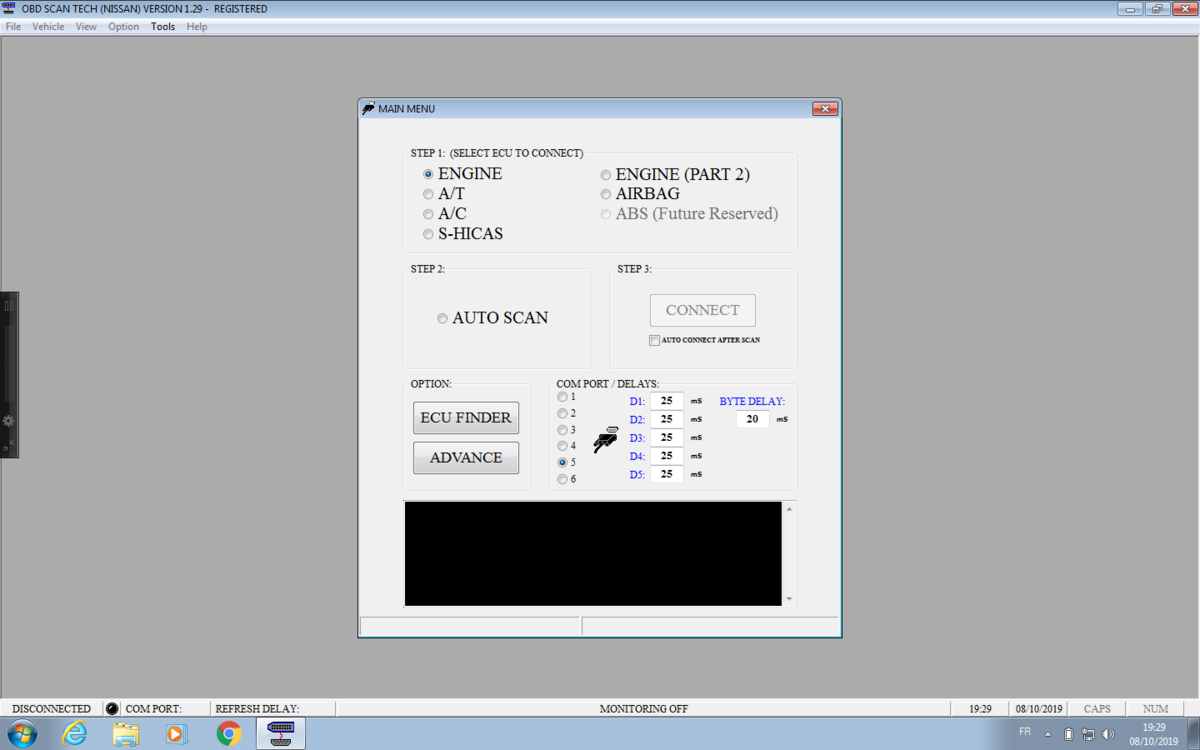This screenshot has height=750, width=1200.
Task: Click the log scrollbar up arrow
Action: (x=790, y=509)
